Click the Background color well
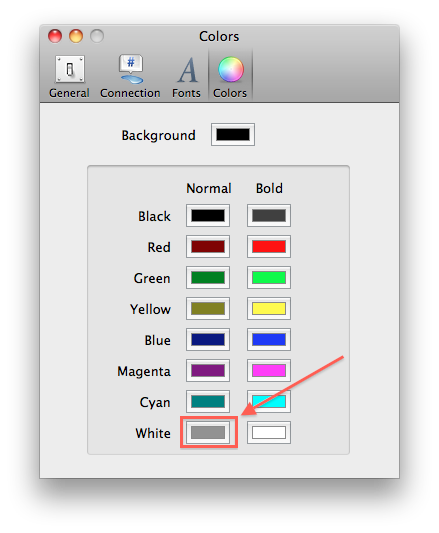The width and height of the screenshot is (439, 533). (233, 135)
